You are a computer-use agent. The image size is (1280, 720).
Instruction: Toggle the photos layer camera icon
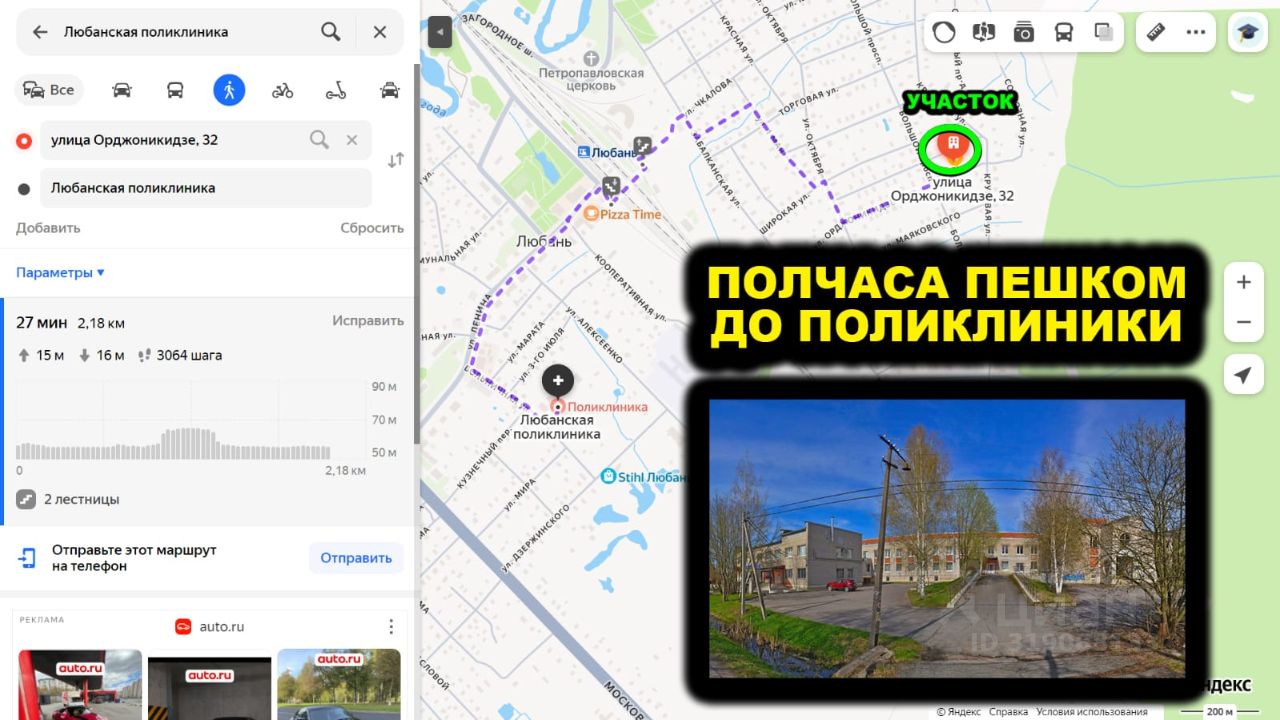pos(1024,32)
